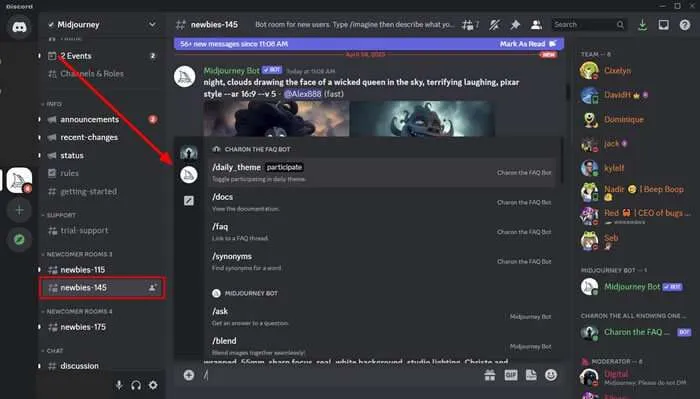Open pinned messages
The height and width of the screenshot is (399, 700).
515,25
